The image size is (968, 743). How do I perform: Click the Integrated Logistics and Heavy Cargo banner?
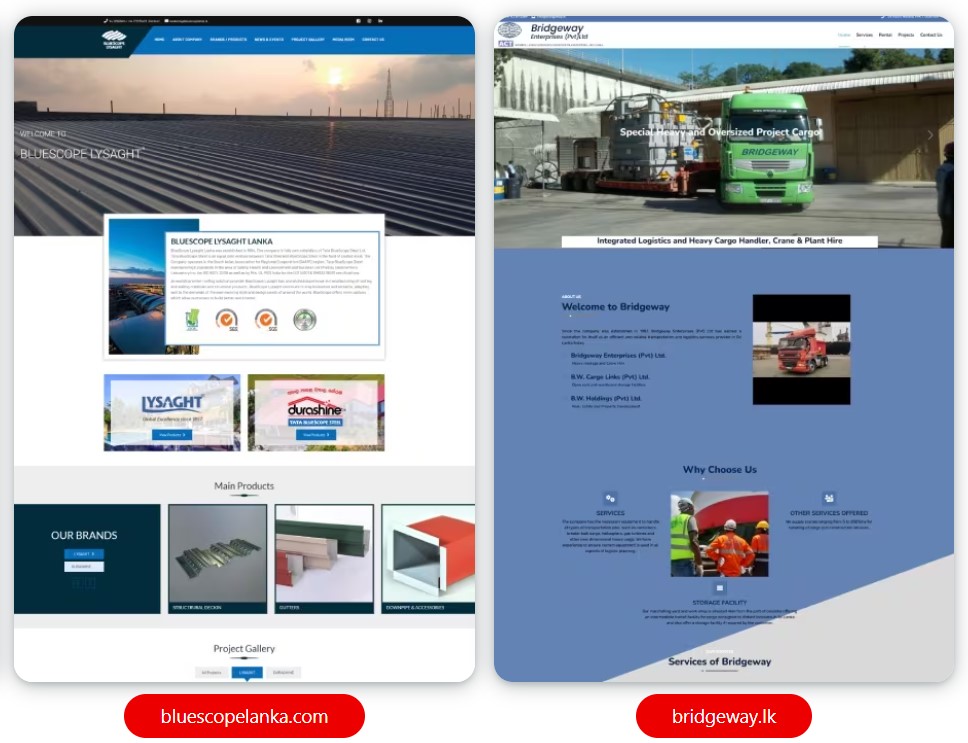(719, 241)
